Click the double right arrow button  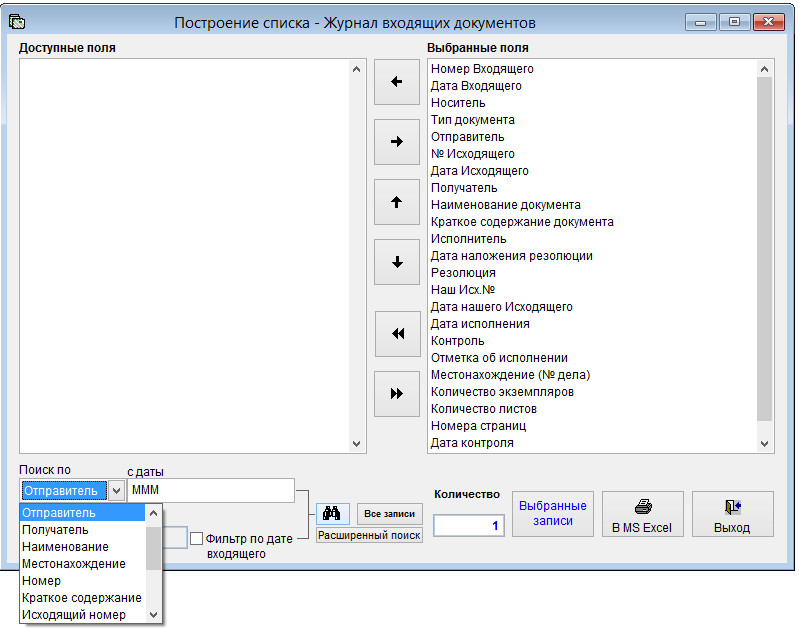click(x=396, y=394)
